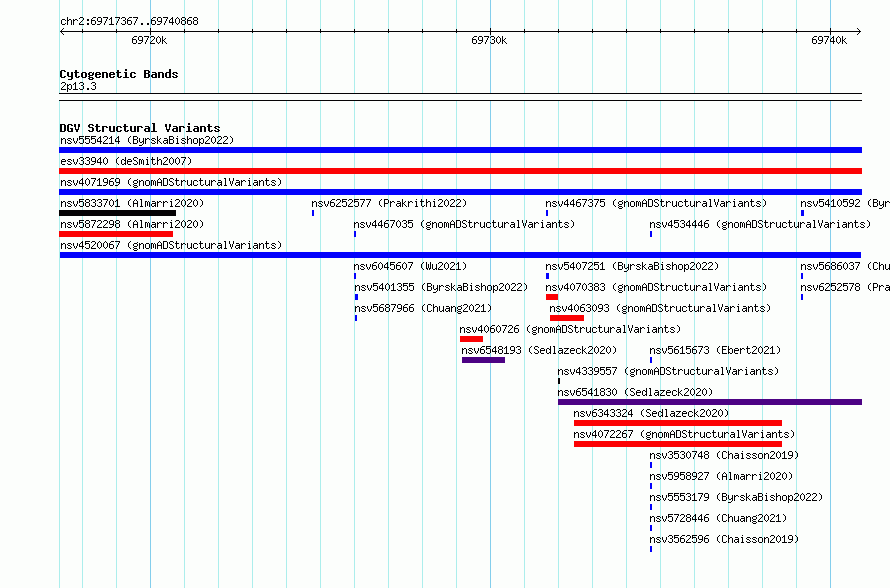The image size is (890, 588).
Task: Click the nsv5554214 (ByrskaBishop2022) variant label
Action: 147,140
